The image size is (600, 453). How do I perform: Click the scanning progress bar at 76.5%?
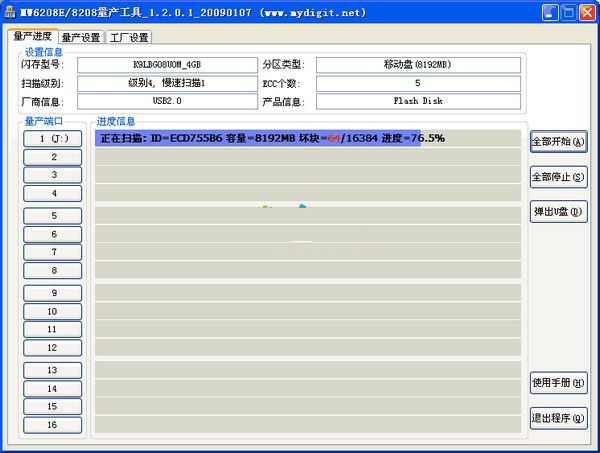coord(308,138)
